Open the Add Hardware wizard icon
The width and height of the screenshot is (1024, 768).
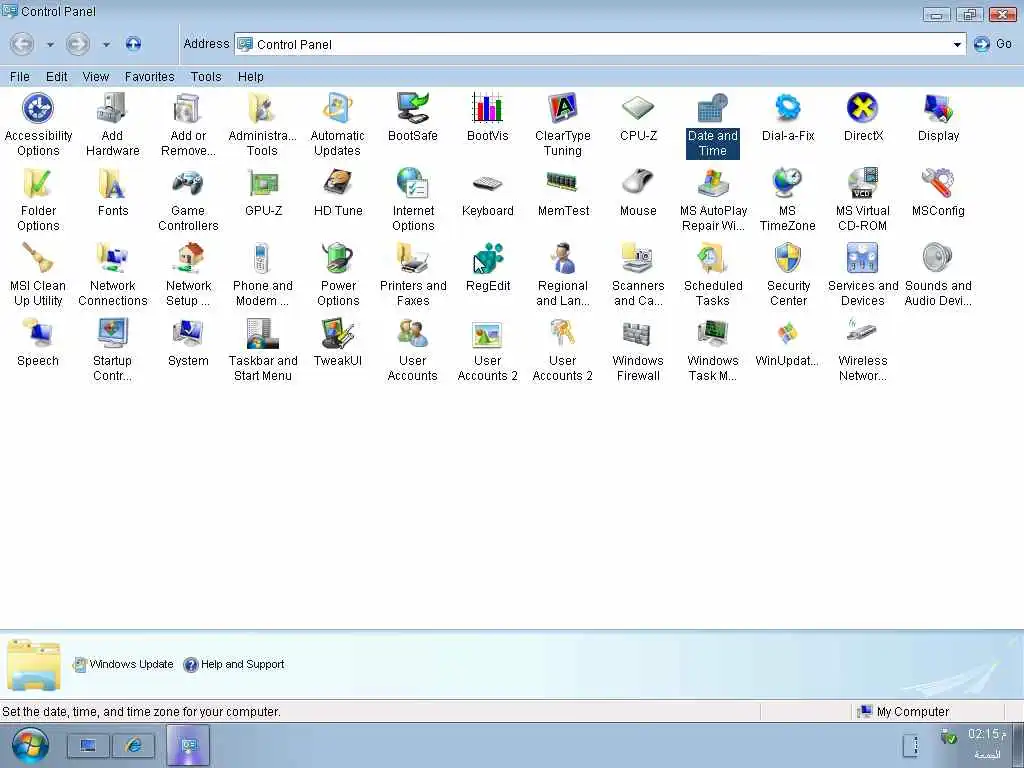[x=112, y=109]
